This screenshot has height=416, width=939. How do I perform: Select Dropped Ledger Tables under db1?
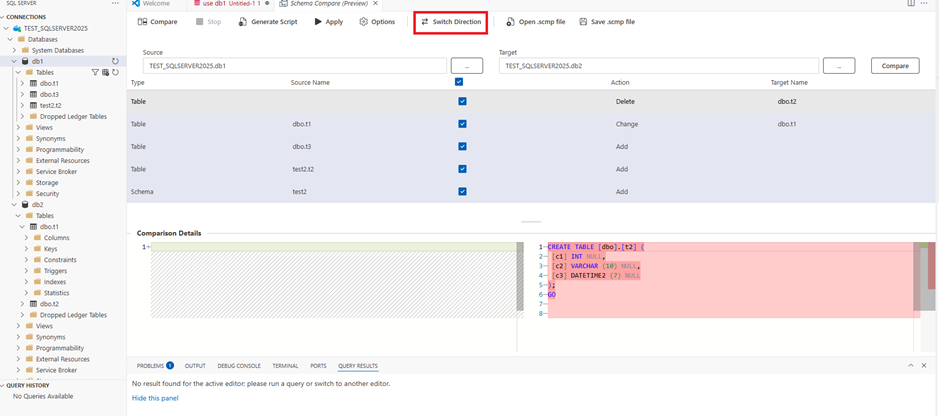coord(73,117)
